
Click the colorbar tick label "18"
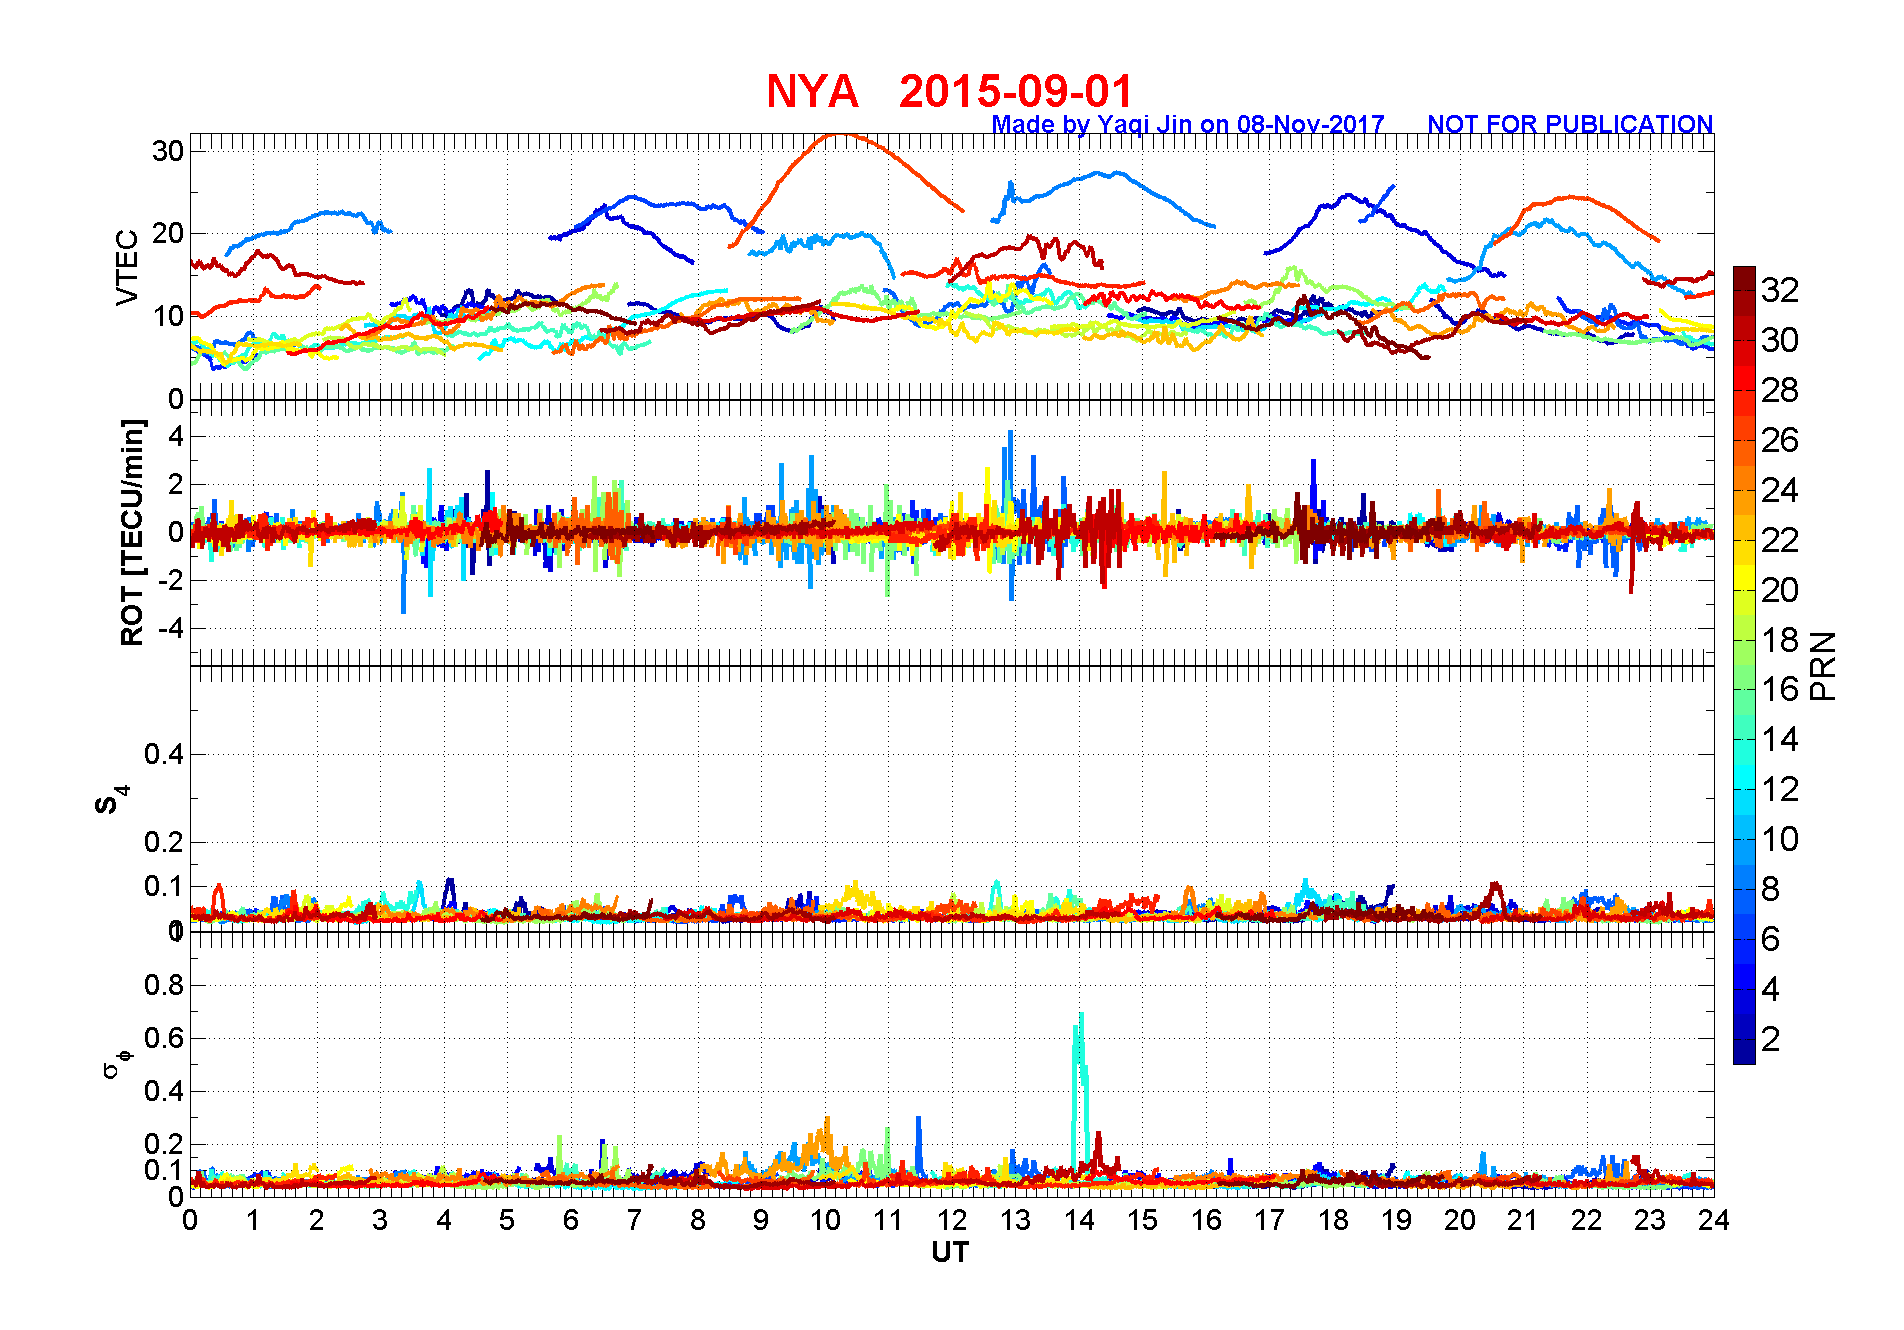(x=1780, y=640)
